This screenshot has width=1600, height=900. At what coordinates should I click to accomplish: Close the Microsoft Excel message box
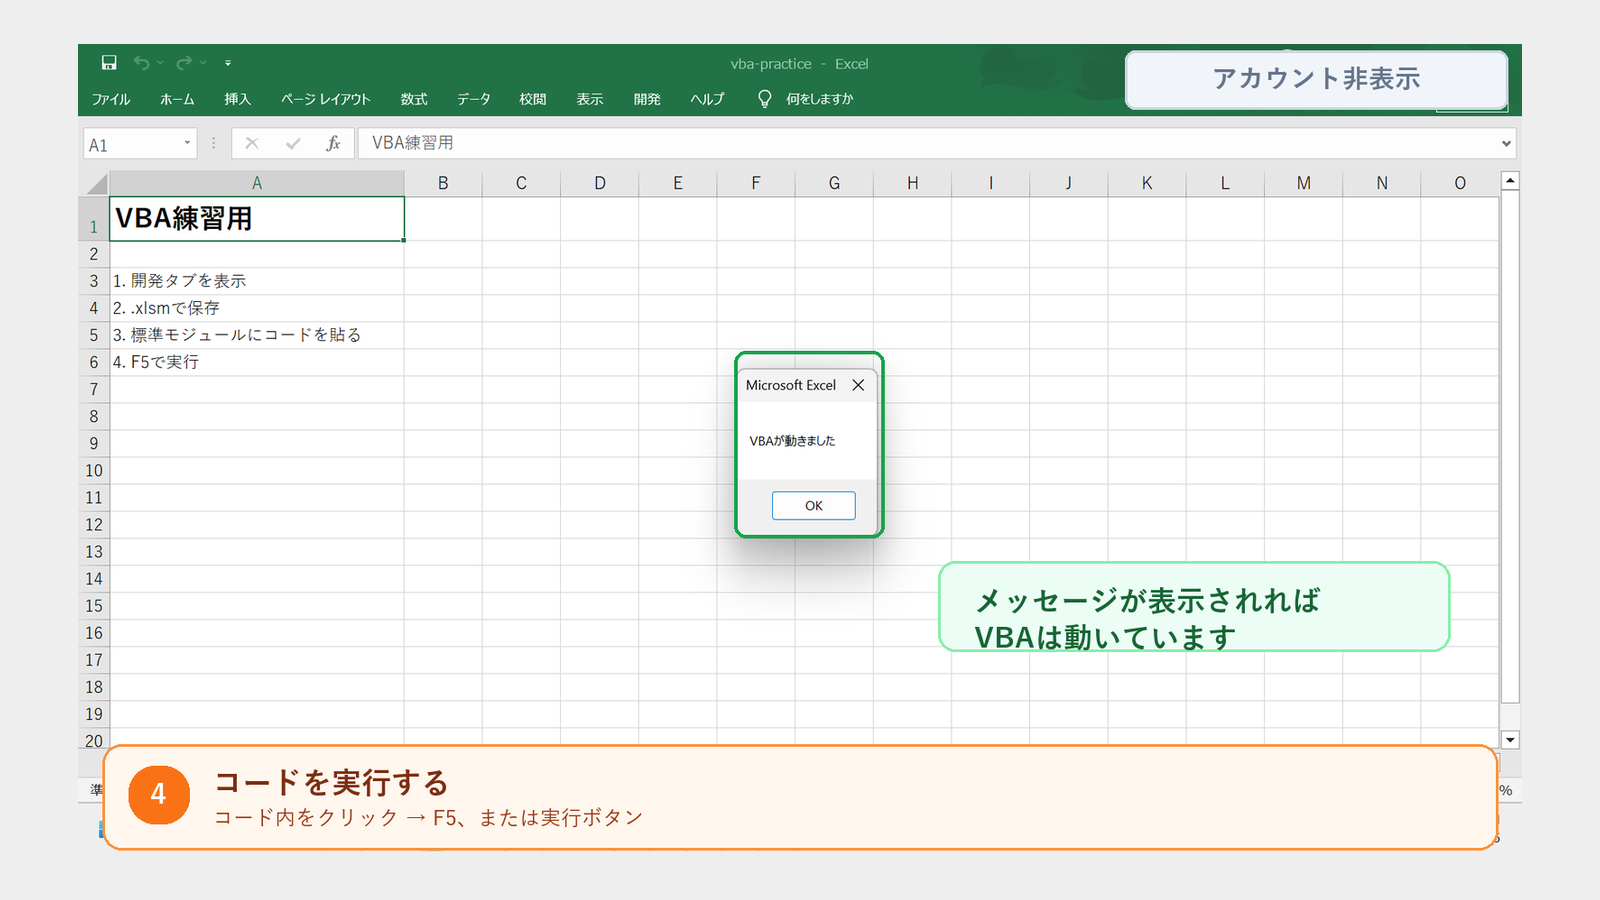(x=858, y=385)
